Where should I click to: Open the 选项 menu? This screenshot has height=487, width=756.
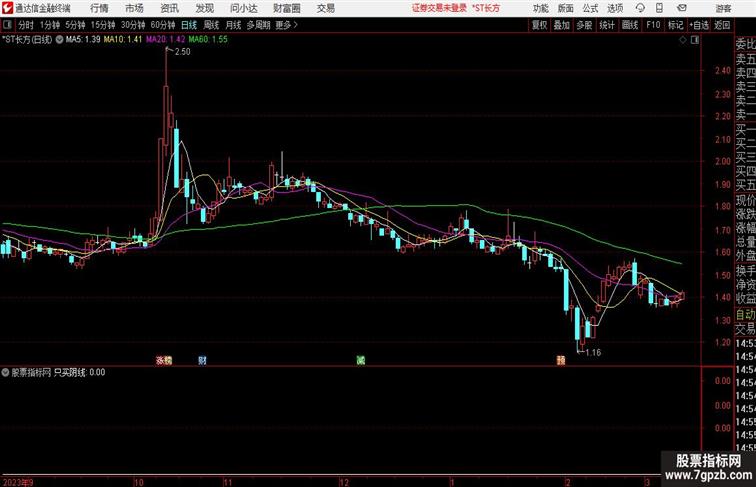click(x=615, y=8)
